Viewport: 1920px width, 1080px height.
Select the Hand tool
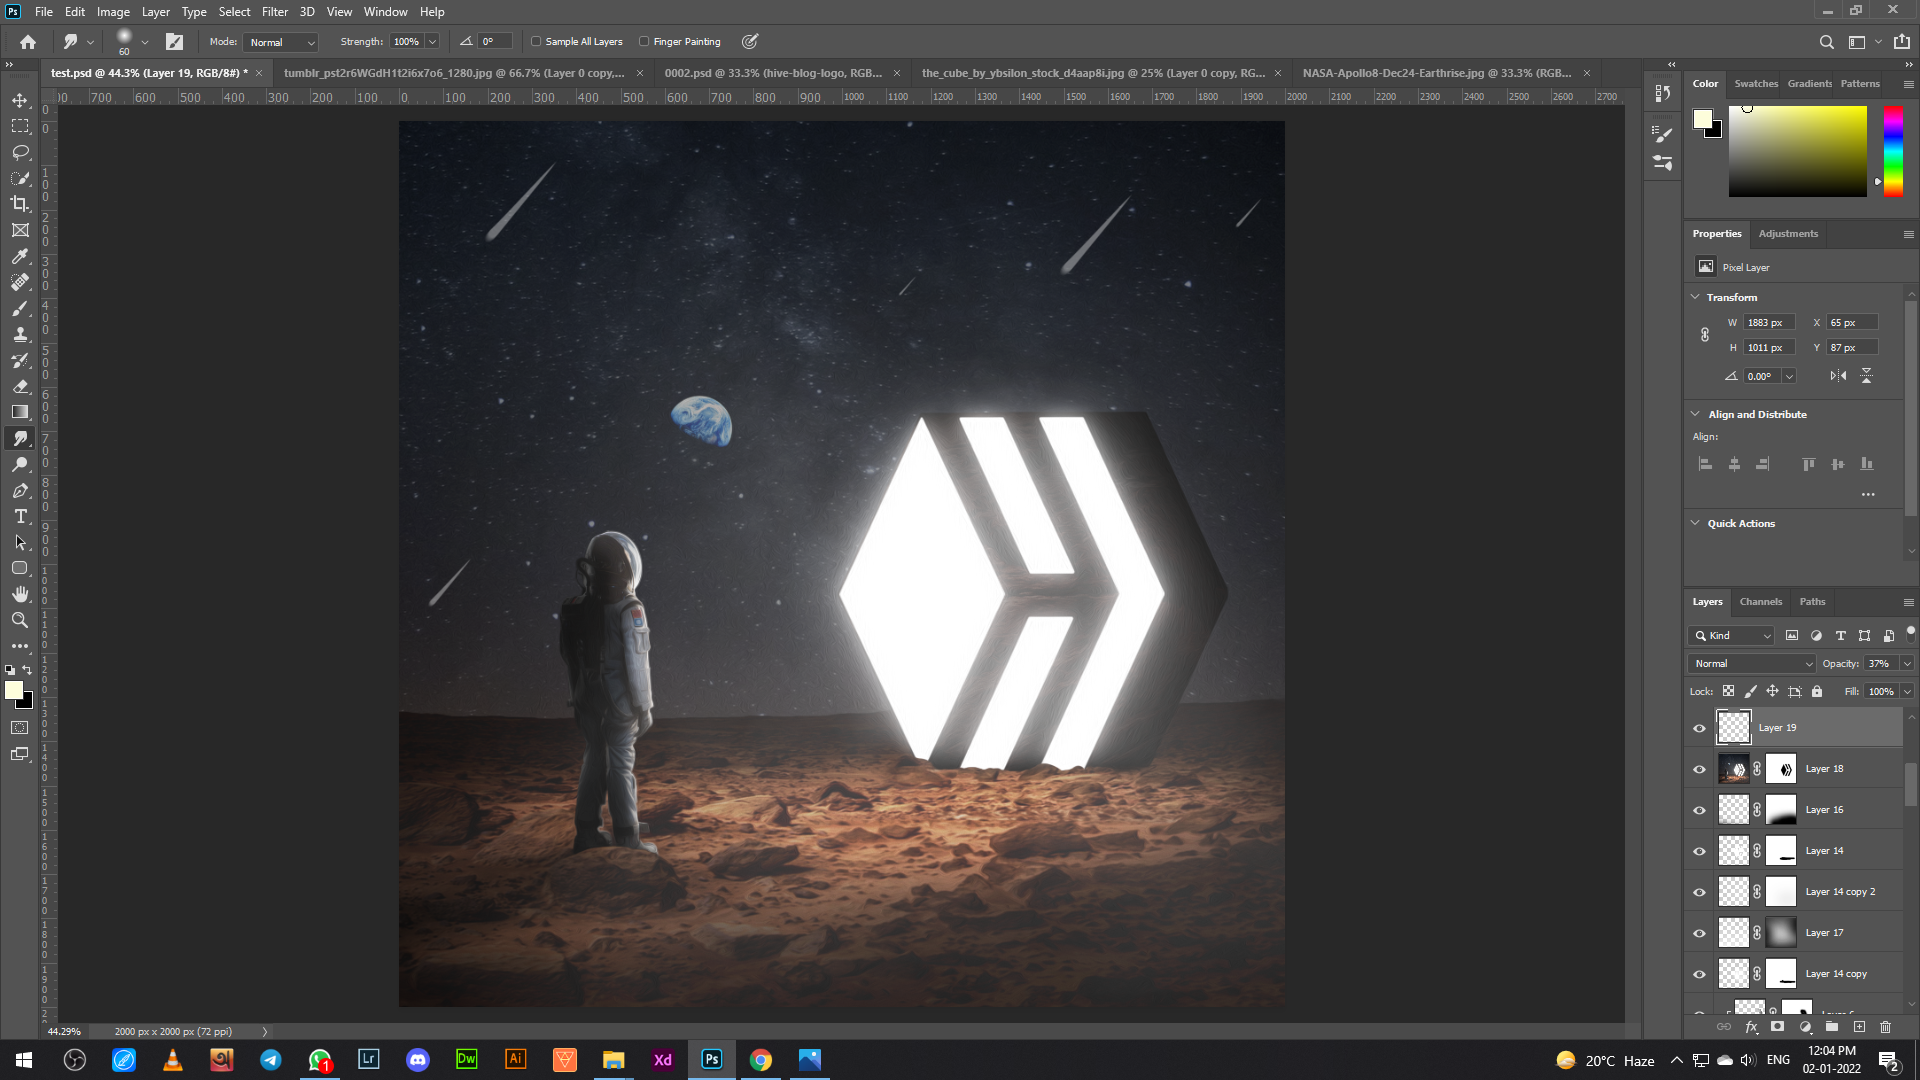pos(20,594)
